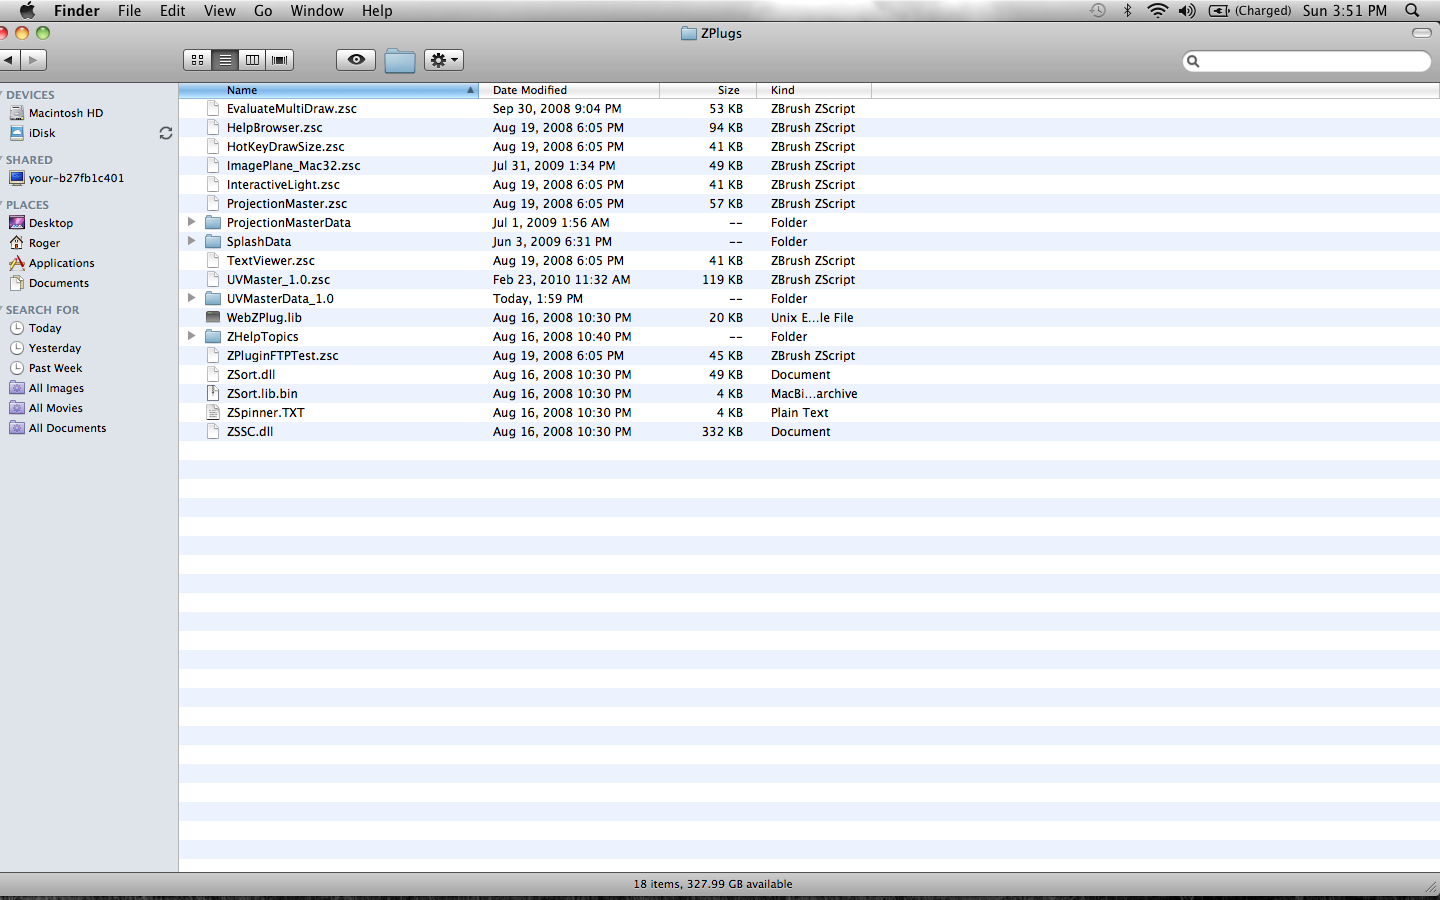
Task: Open the Action gear menu
Action: coord(443,60)
